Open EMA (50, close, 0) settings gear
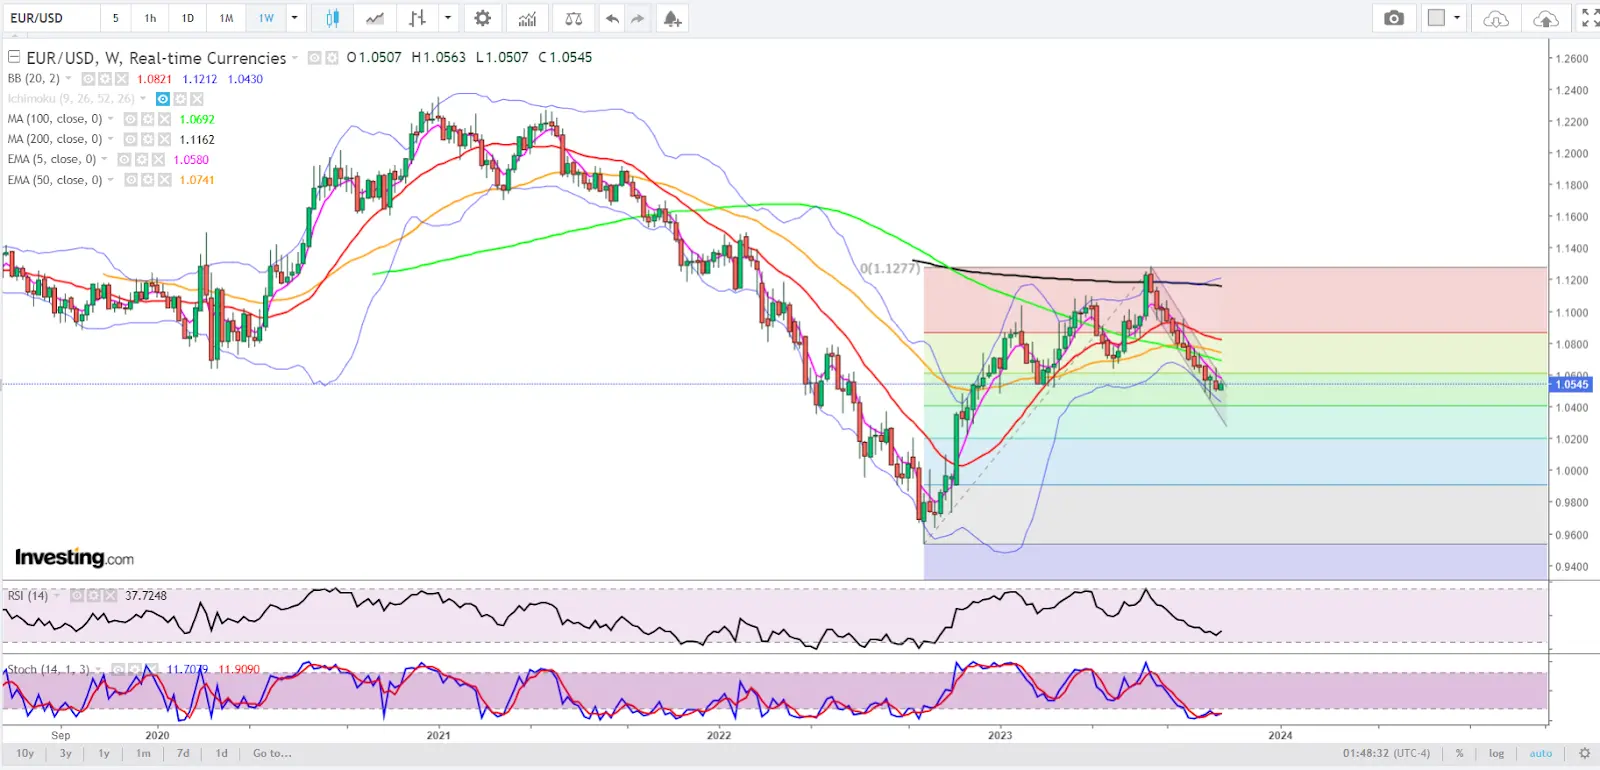Image resolution: width=1600 pixels, height=770 pixels. coord(147,180)
